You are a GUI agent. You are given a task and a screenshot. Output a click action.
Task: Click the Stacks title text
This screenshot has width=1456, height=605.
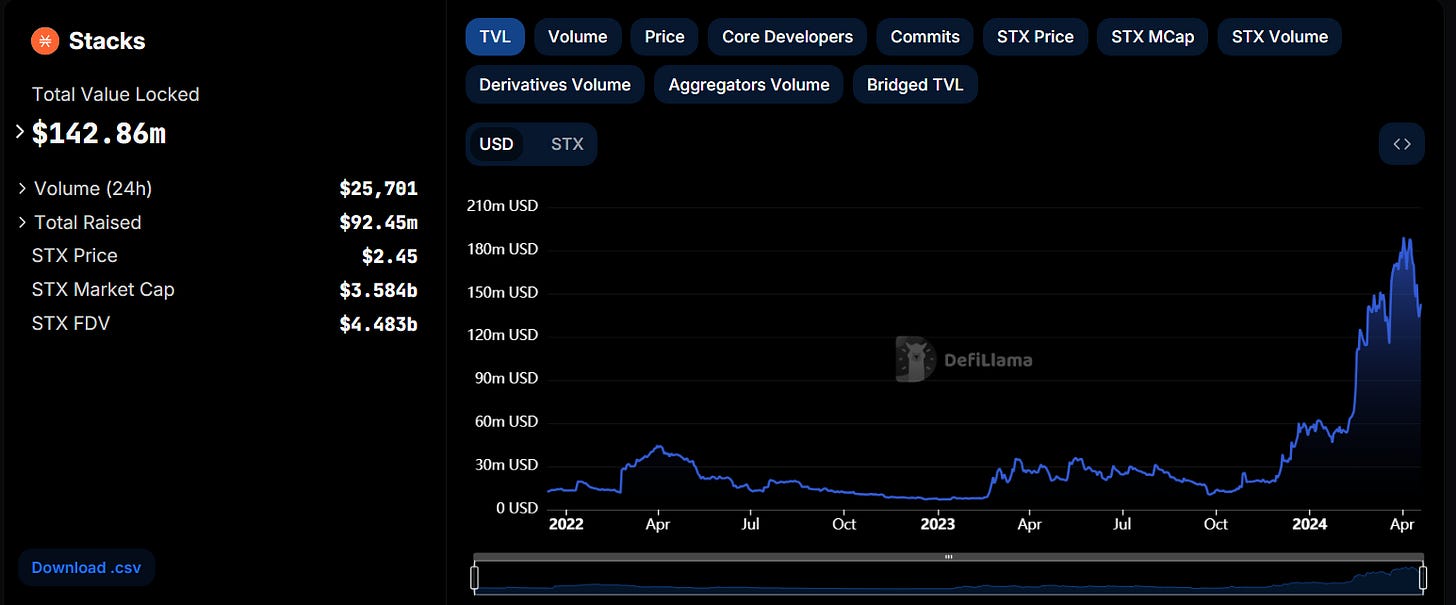[x=107, y=41]
